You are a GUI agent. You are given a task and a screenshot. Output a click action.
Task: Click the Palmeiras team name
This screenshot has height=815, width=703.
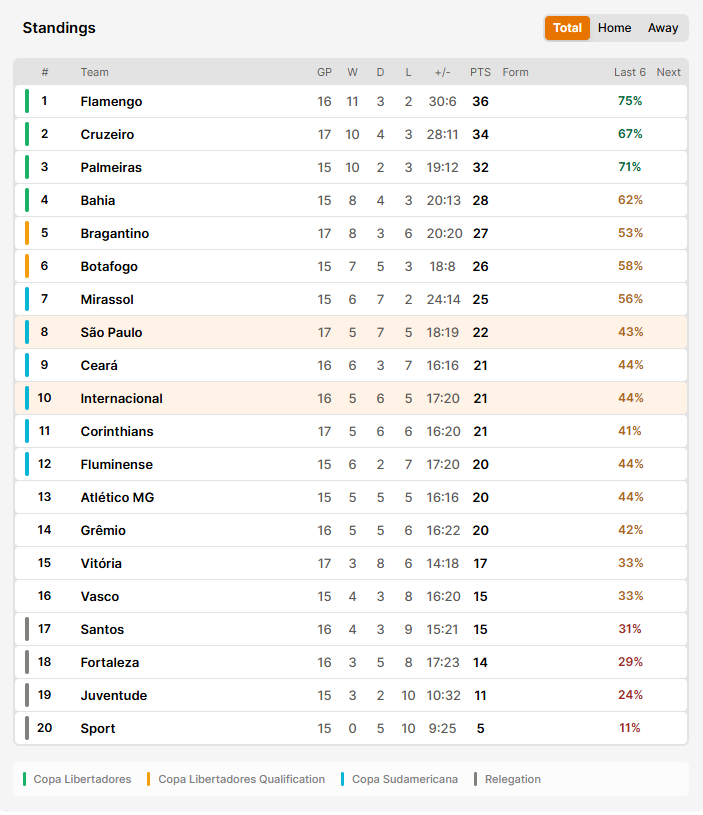click(111, 167)
